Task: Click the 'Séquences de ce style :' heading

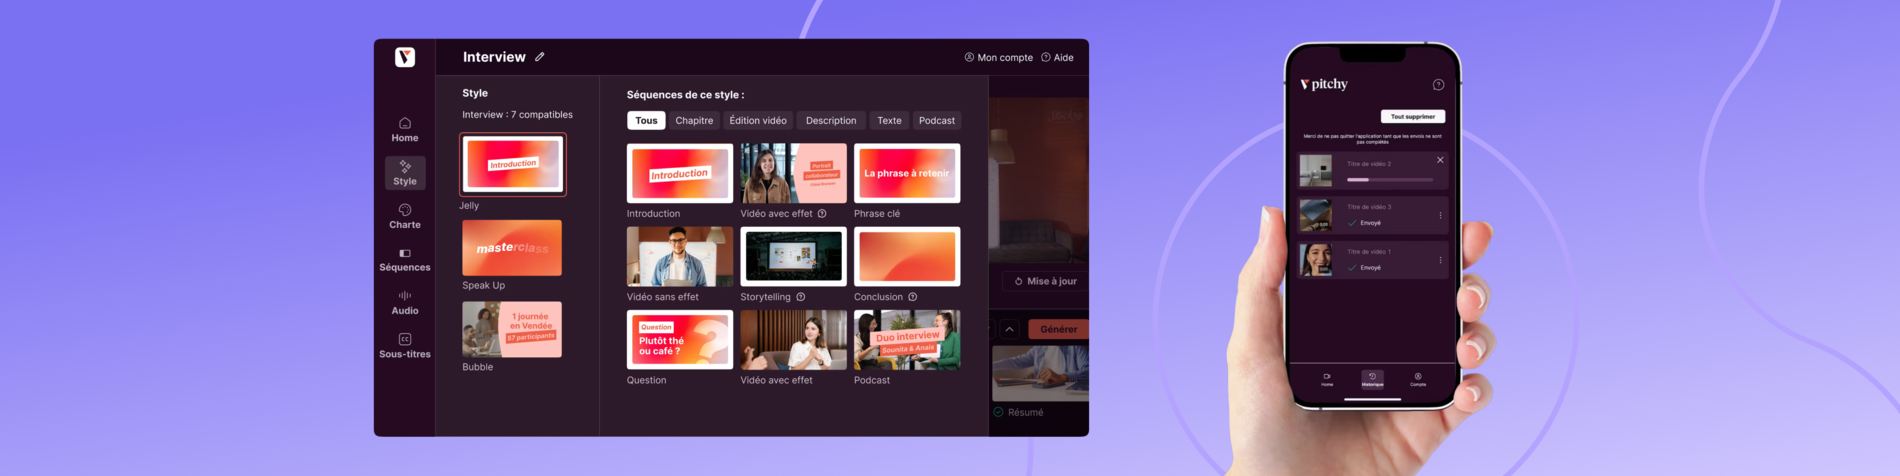Action: click(685, 95)
